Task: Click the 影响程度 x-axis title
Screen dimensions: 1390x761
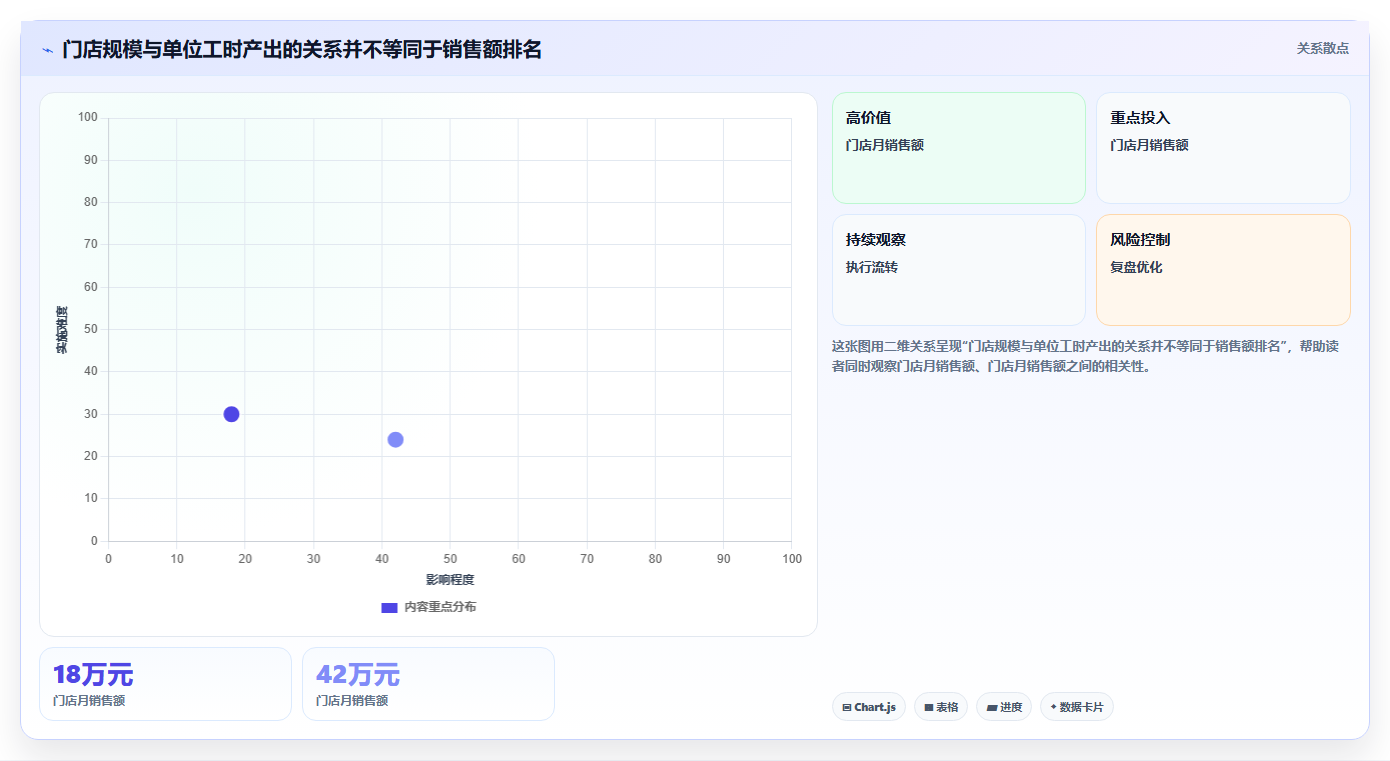Action: [x=450, y=580]
